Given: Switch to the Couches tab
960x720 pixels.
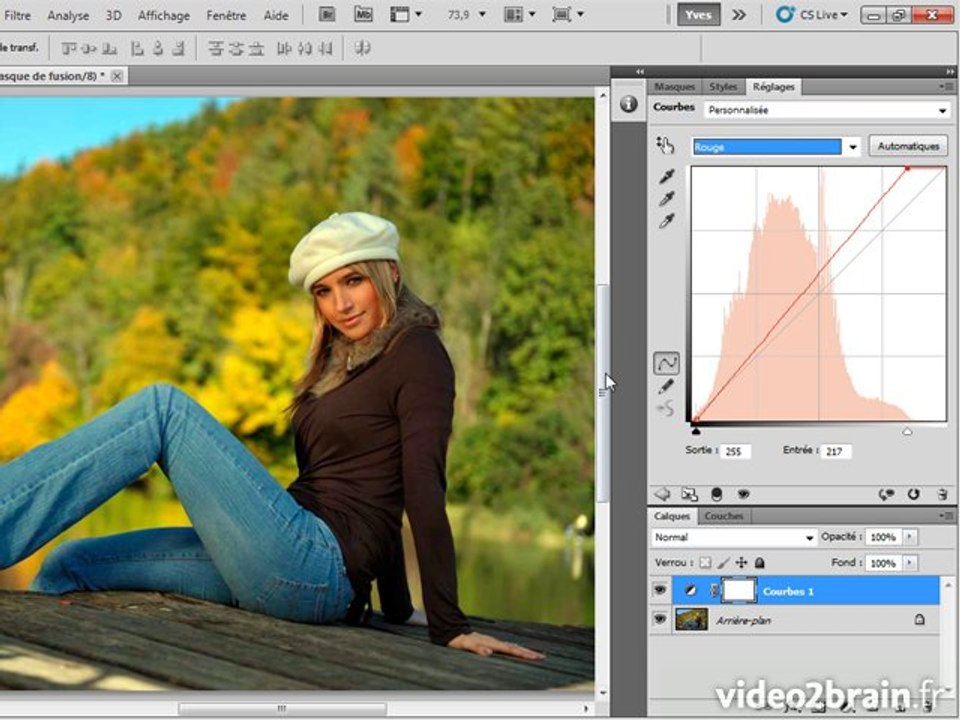Looking at the screenshot, I should tap(724, 516).
